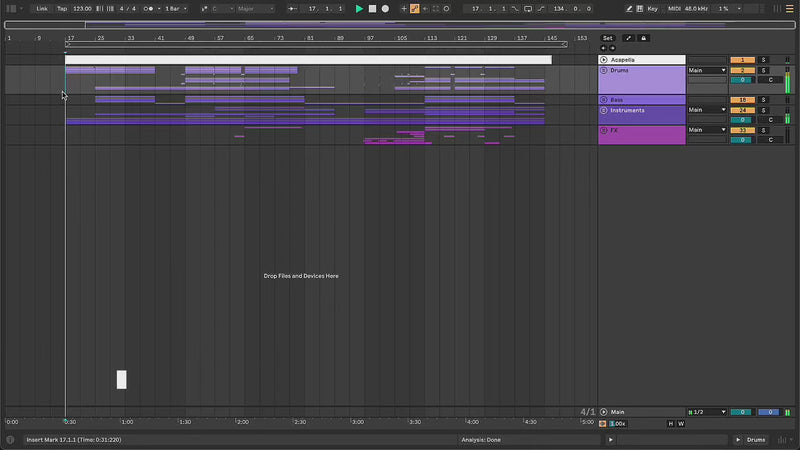This screenshot has width=800, height=450.
Task: Open the Major scale dropdown
Action: [x=255, y=8]
